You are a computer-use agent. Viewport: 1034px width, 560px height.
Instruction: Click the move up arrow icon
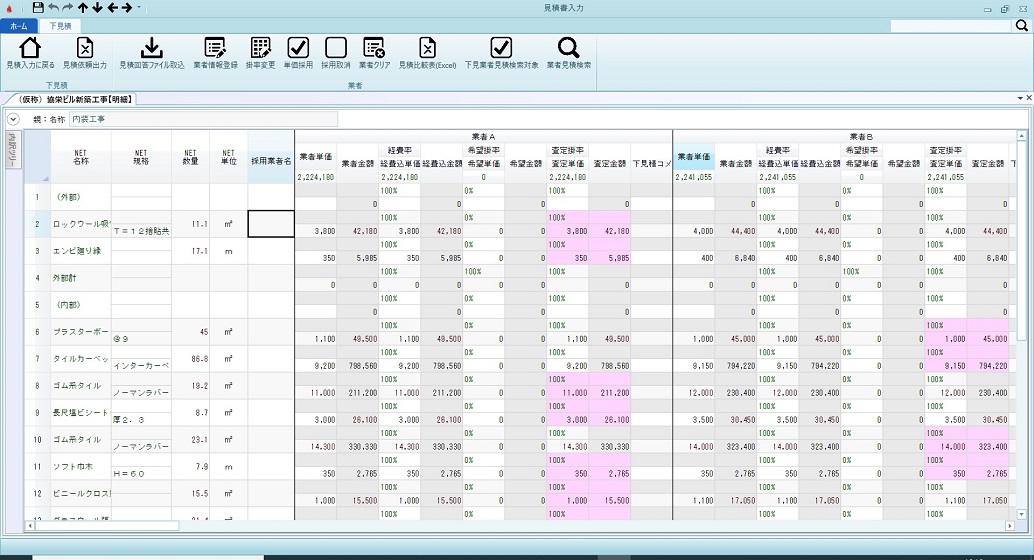(x=82, y=8)
